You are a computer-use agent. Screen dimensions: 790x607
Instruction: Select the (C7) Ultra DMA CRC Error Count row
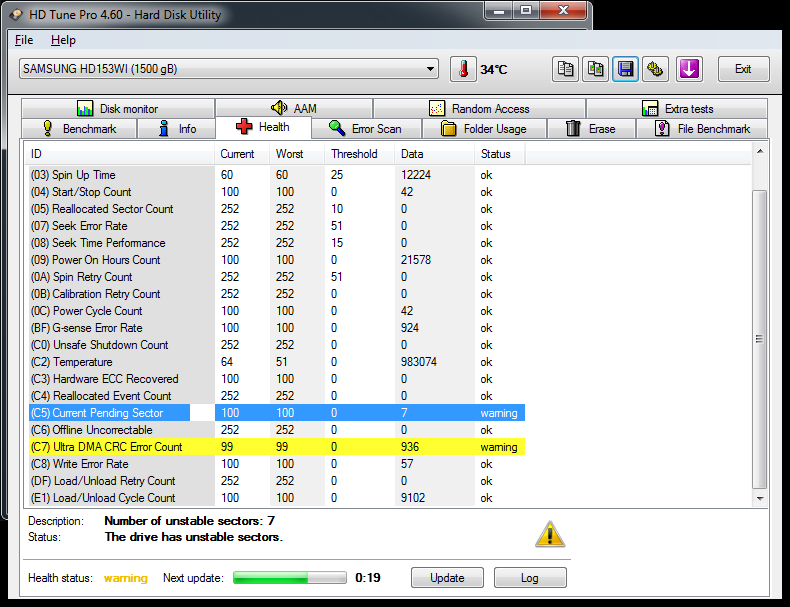point(277,447)
